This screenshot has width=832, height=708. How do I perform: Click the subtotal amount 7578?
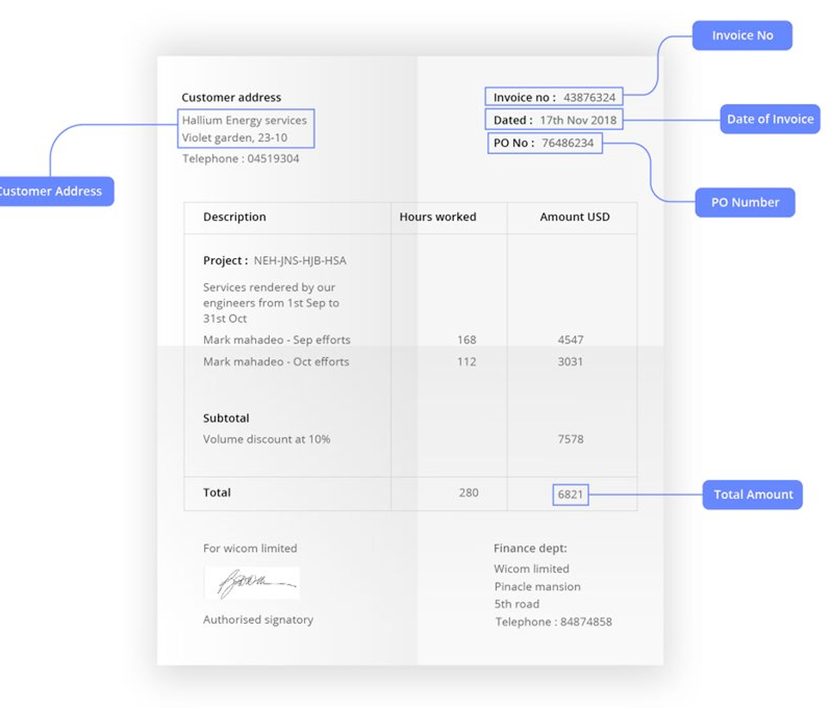[x=570, y=439]
